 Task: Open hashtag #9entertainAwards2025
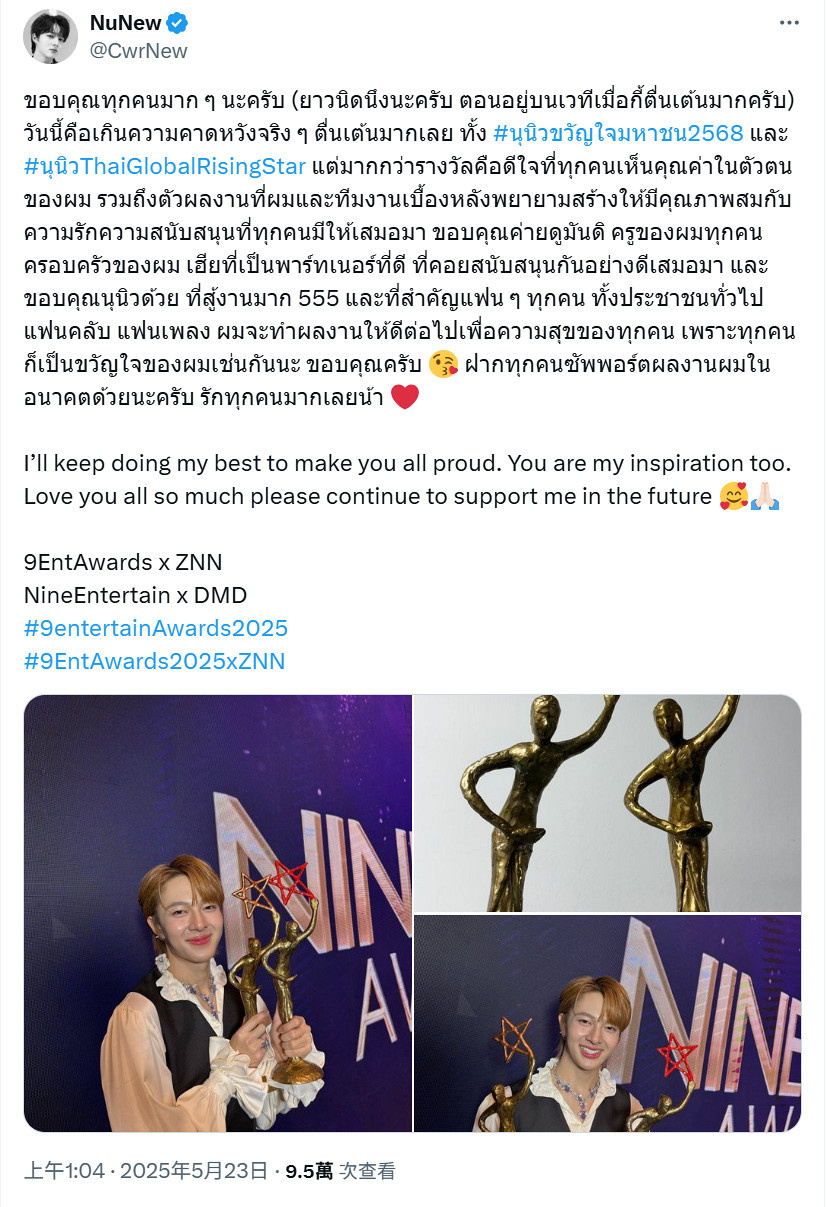click(x=155, y=628)
